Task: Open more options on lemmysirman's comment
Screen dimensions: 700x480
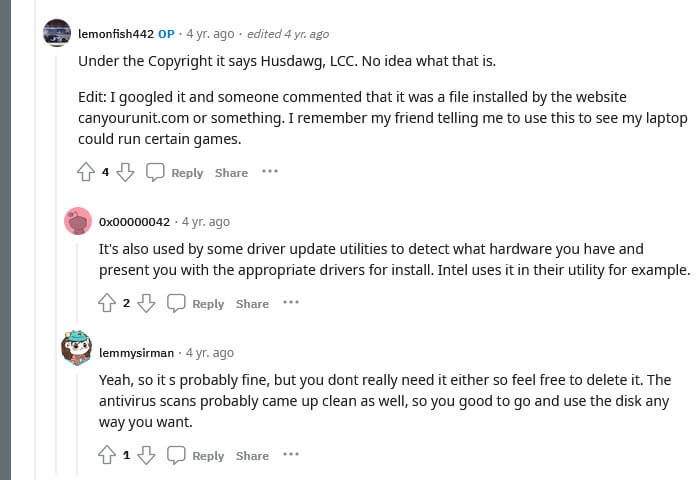Action: pos(291,455)
